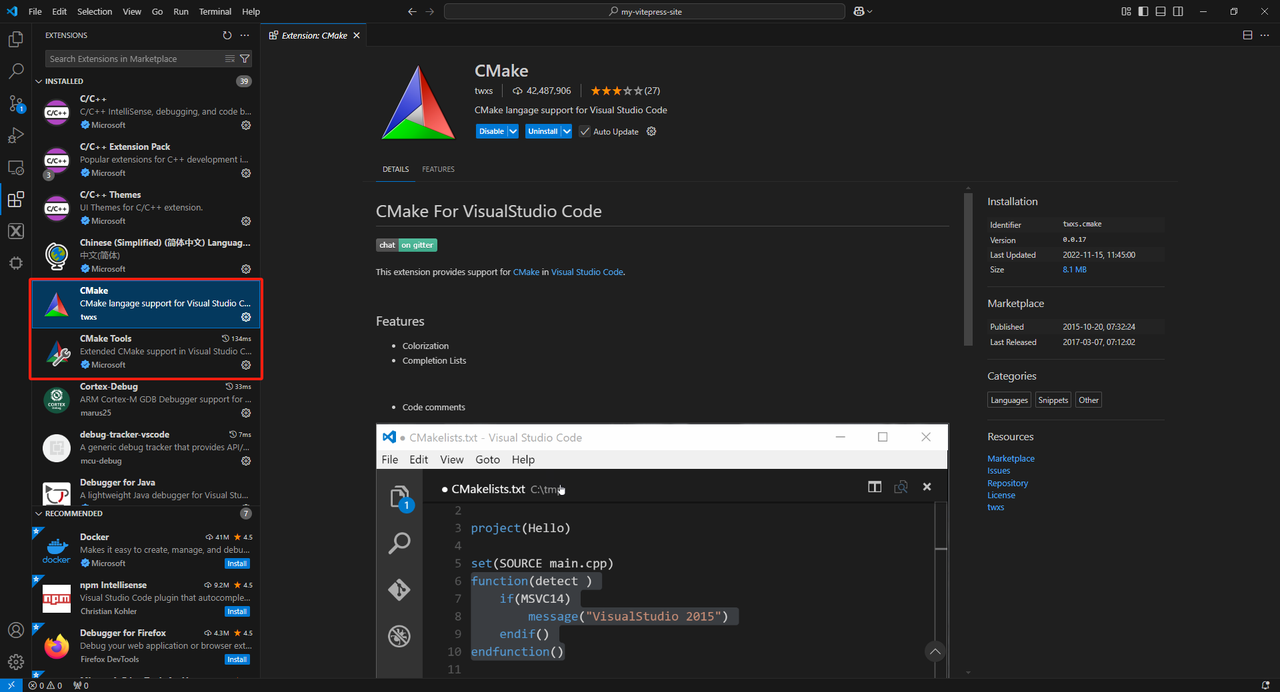Open the Disable button dropdown arrow
This screenshot has width=1280, height=692.
tap(513, 131)
